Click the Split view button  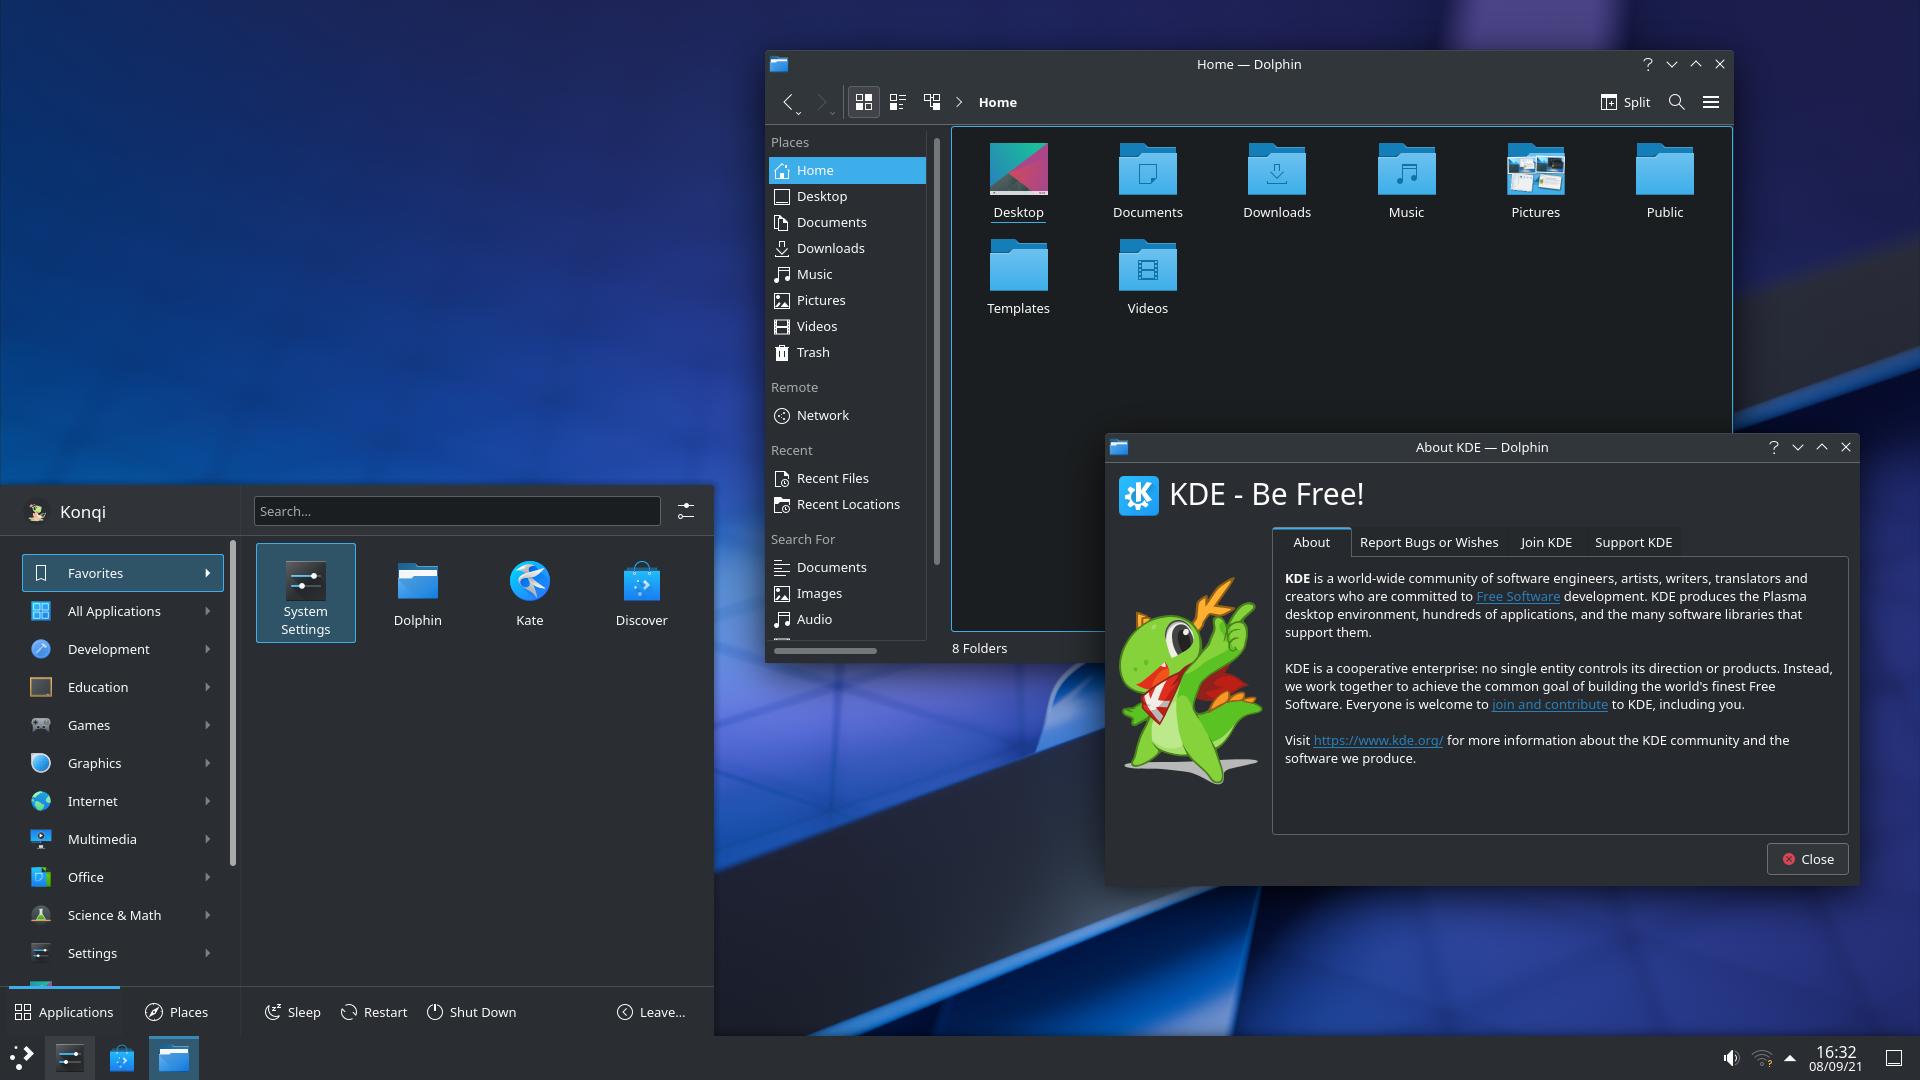click(1626, 102)
